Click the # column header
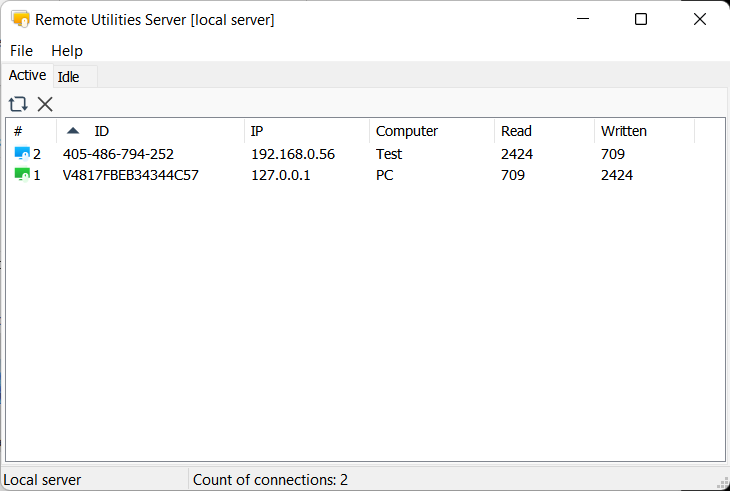The image size is (730, 491). (x=30, y=131)
